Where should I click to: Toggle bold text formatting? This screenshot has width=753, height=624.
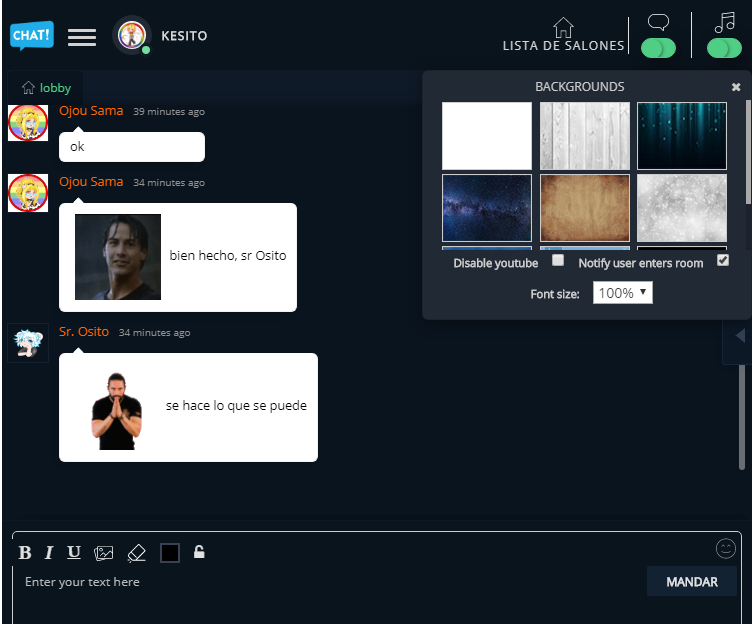coord(25,553)
